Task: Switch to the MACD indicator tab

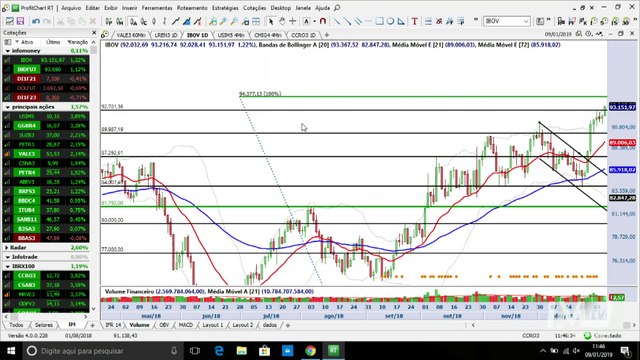Action: pos(185,325)
